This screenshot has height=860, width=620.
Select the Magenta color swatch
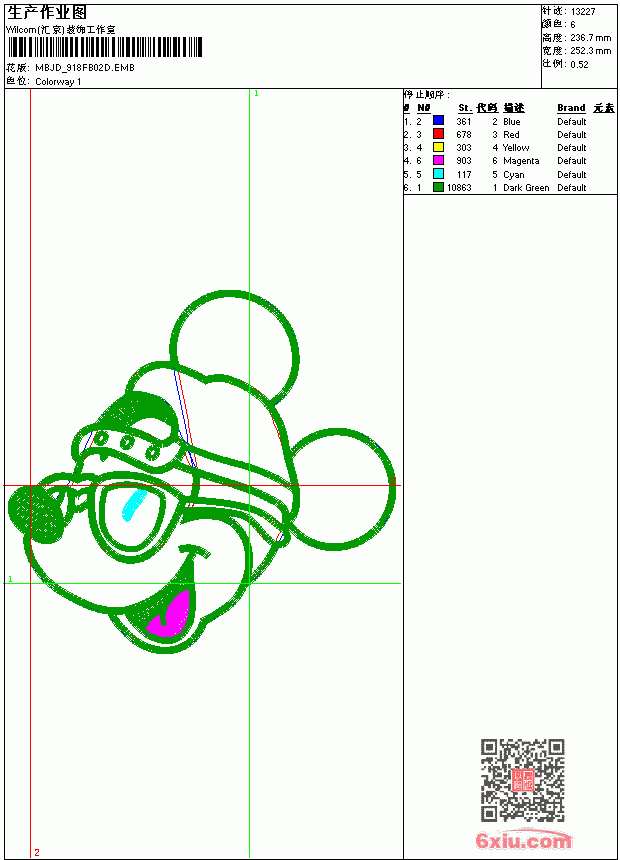[x=438, y=160]
